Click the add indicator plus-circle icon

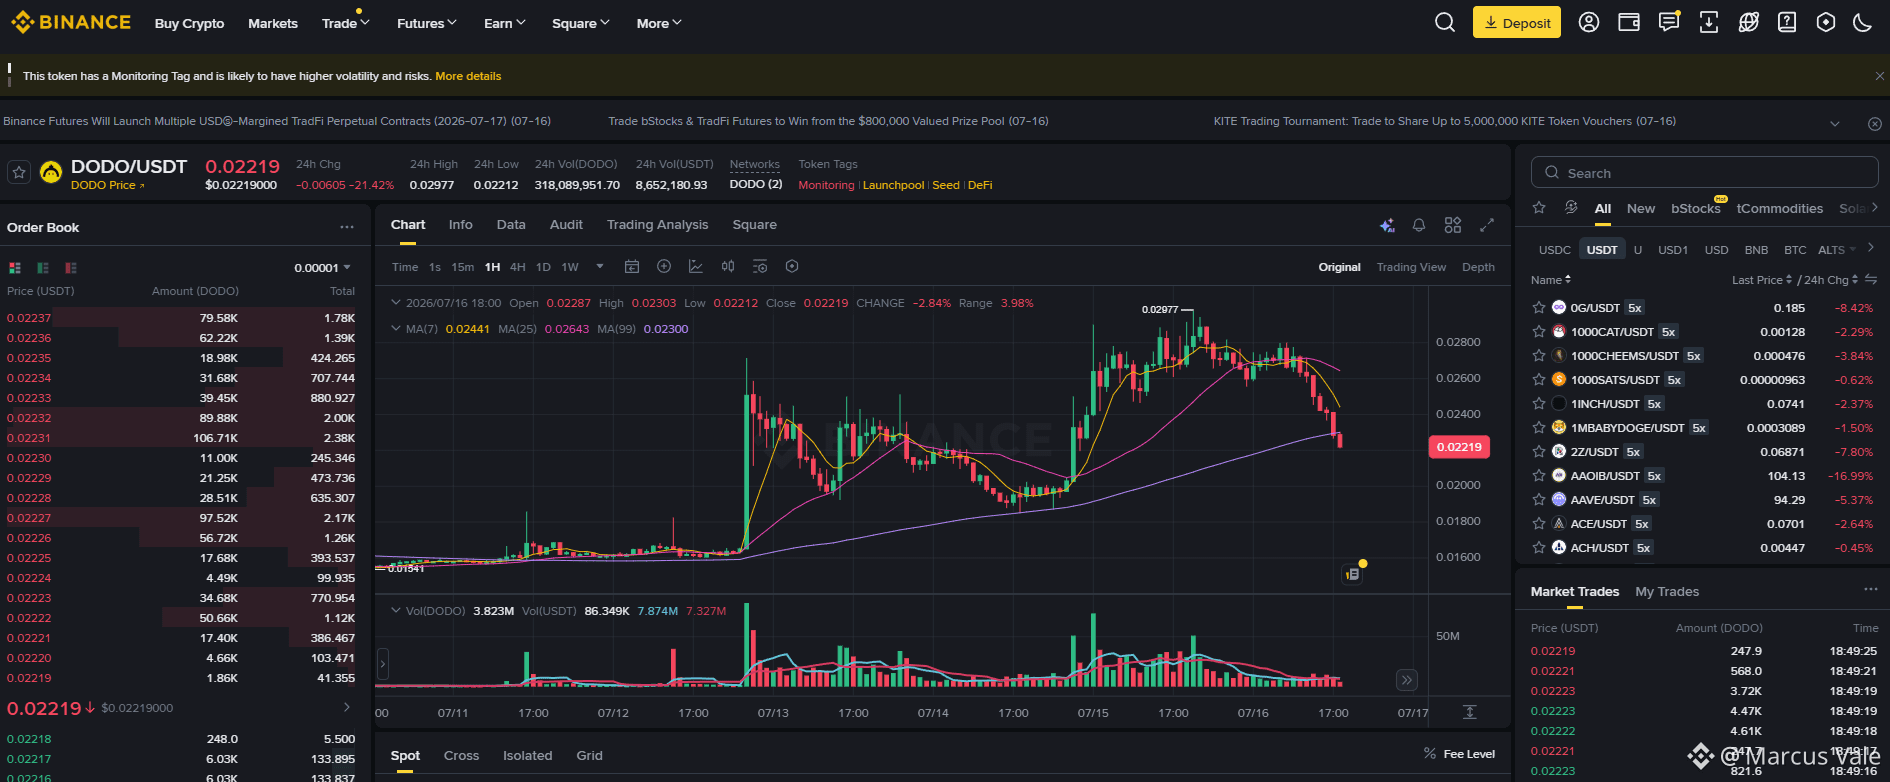[664, 267]
